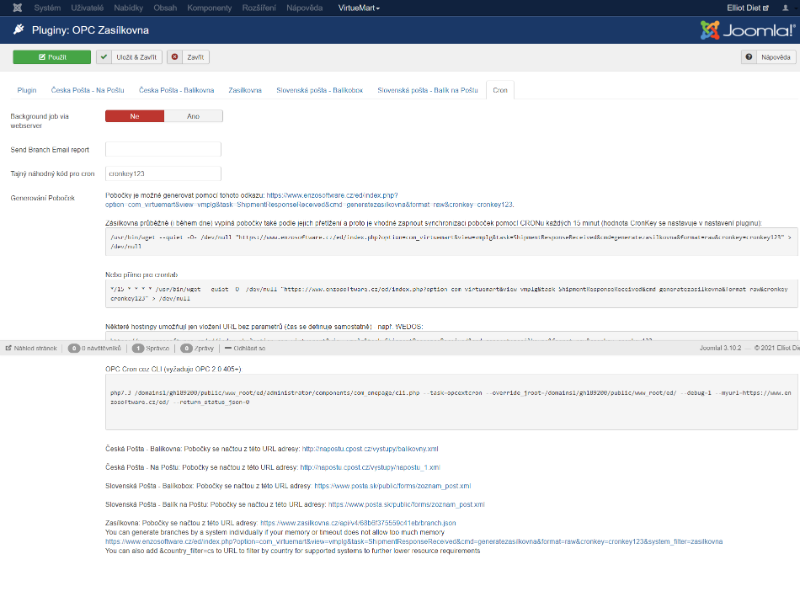Screen dimensions: 800x591
Task: Open the system_filter=zasilkovna URL link
Action: pyautogui.click(x=414, y=541)
